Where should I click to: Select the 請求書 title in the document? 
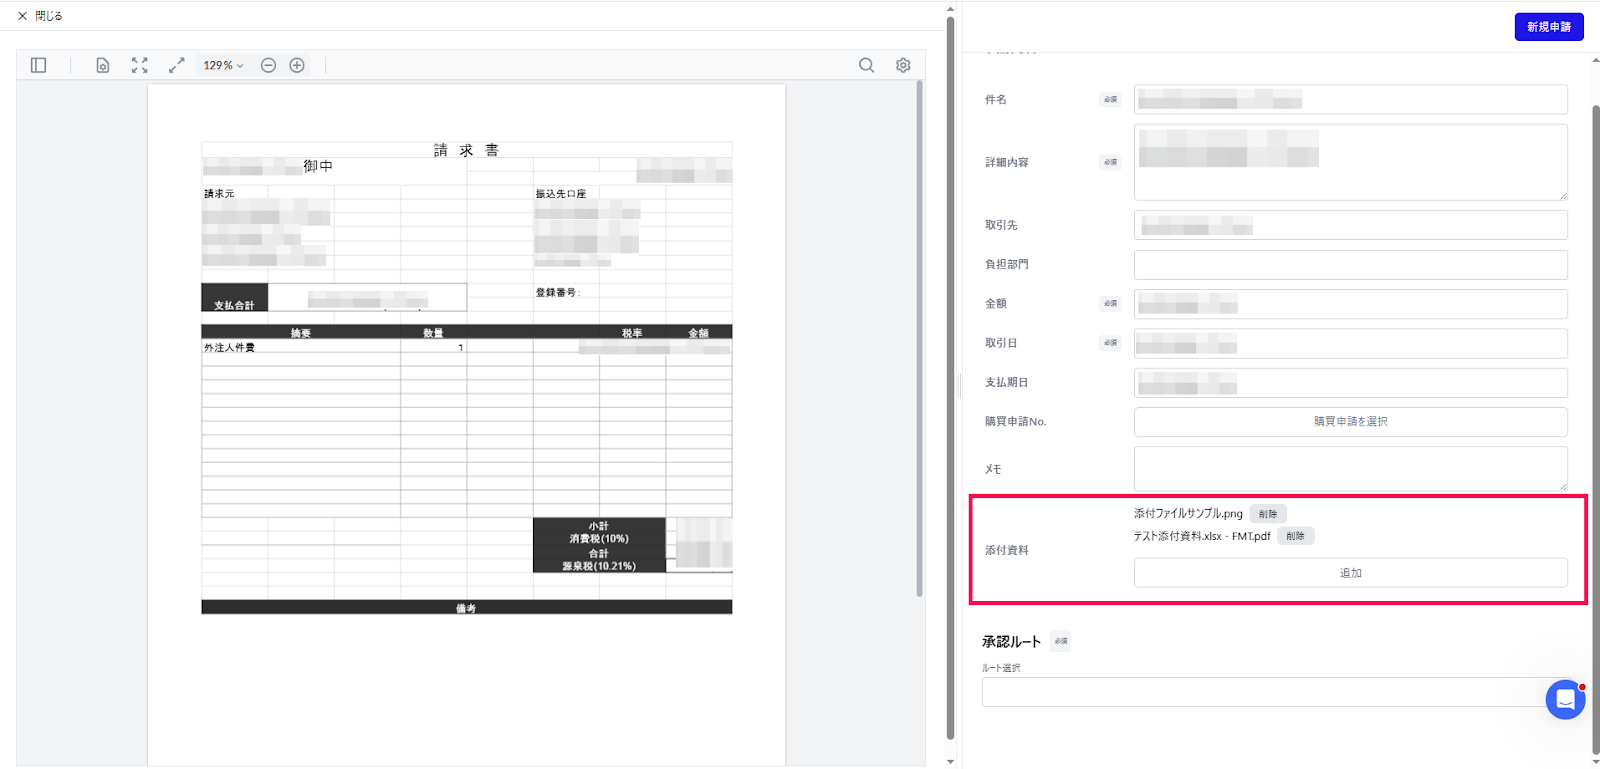point(466,150)
